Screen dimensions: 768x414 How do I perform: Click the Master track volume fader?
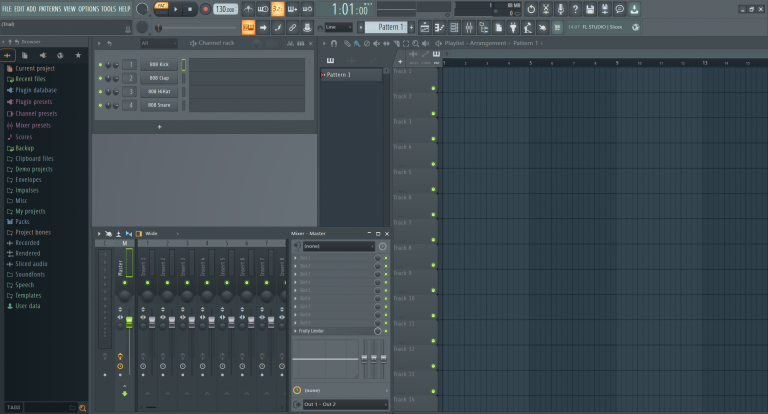point(129,322)
